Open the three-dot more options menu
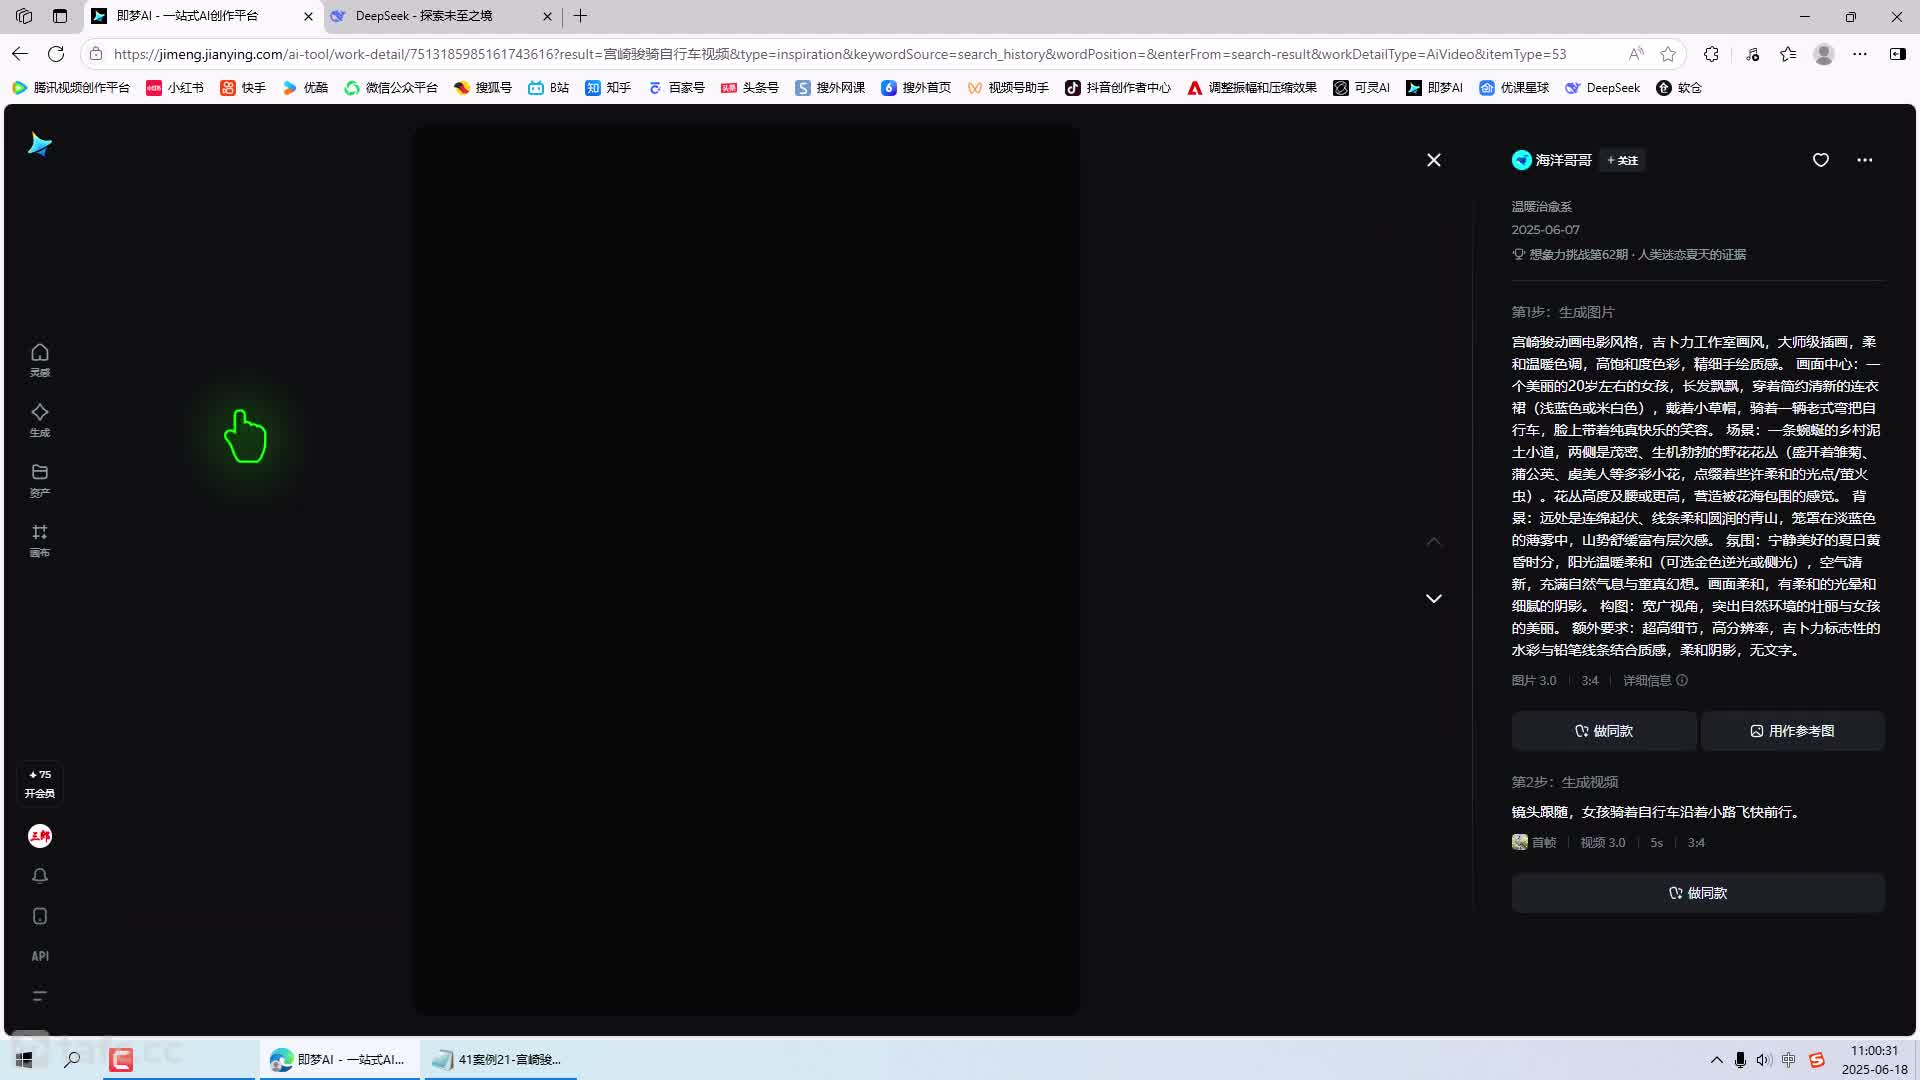Viewport: 1920px width, 1080px height. pyautogui.click(x=1865, y=160)
